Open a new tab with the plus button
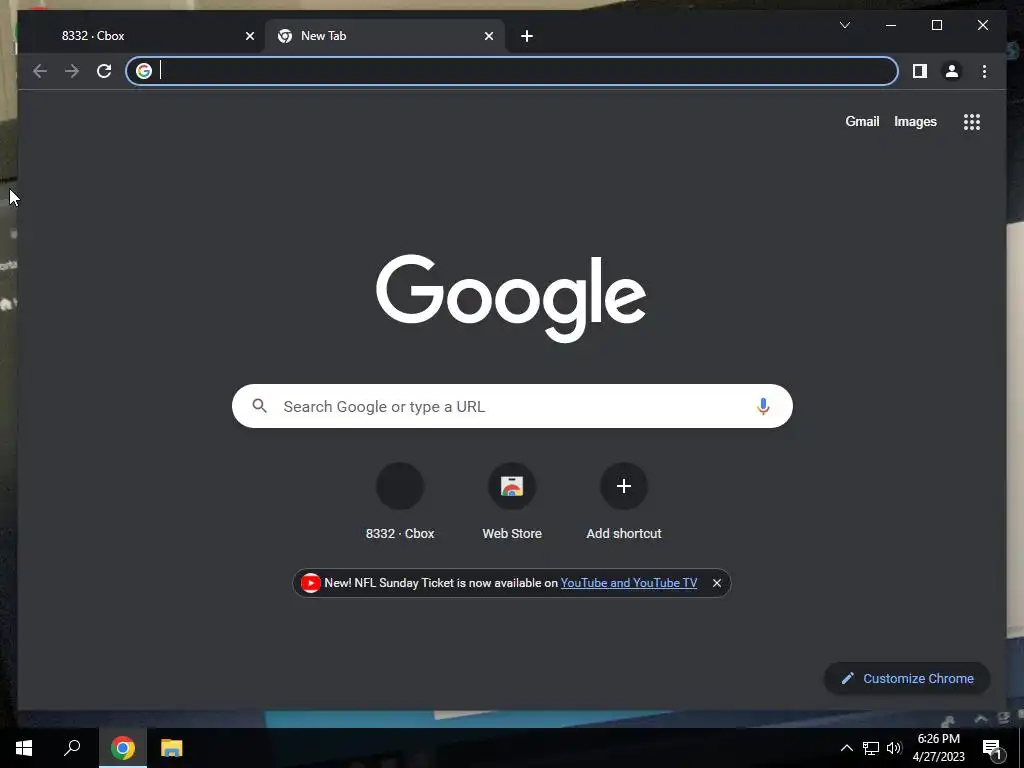The image size is (1024, 768). (527, 36)
